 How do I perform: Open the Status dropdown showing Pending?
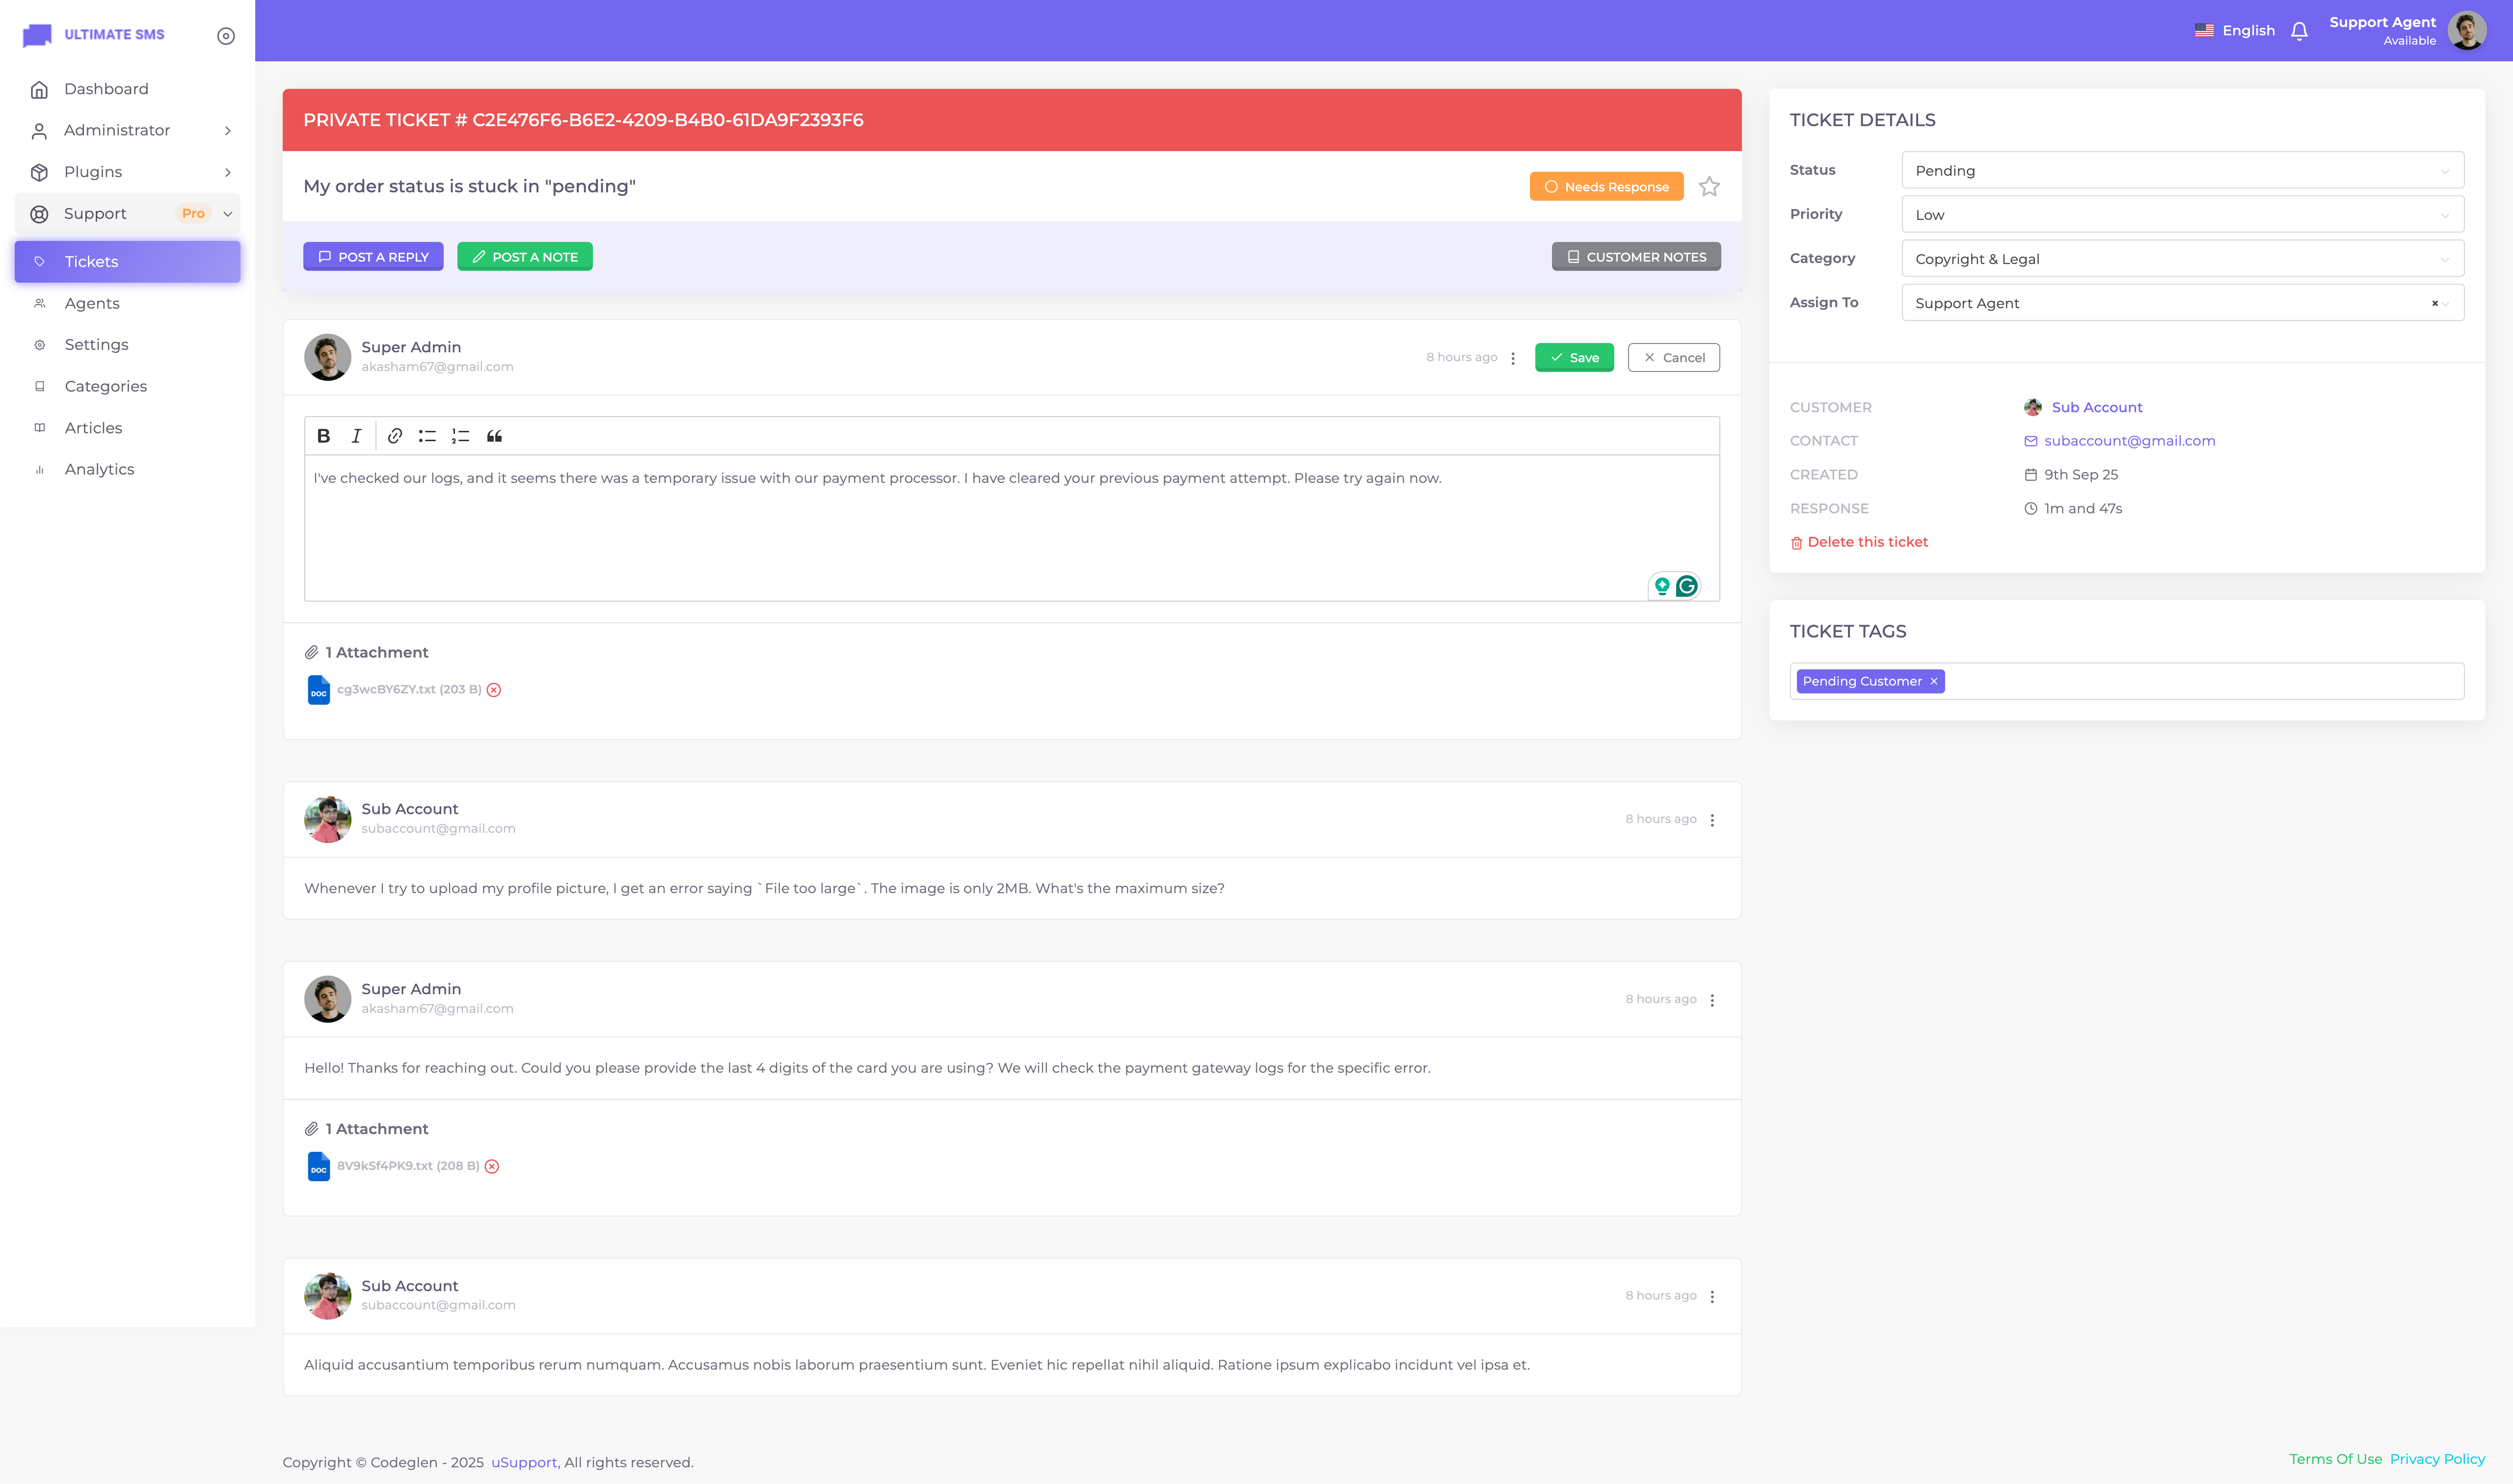[x=2181, y=171]
